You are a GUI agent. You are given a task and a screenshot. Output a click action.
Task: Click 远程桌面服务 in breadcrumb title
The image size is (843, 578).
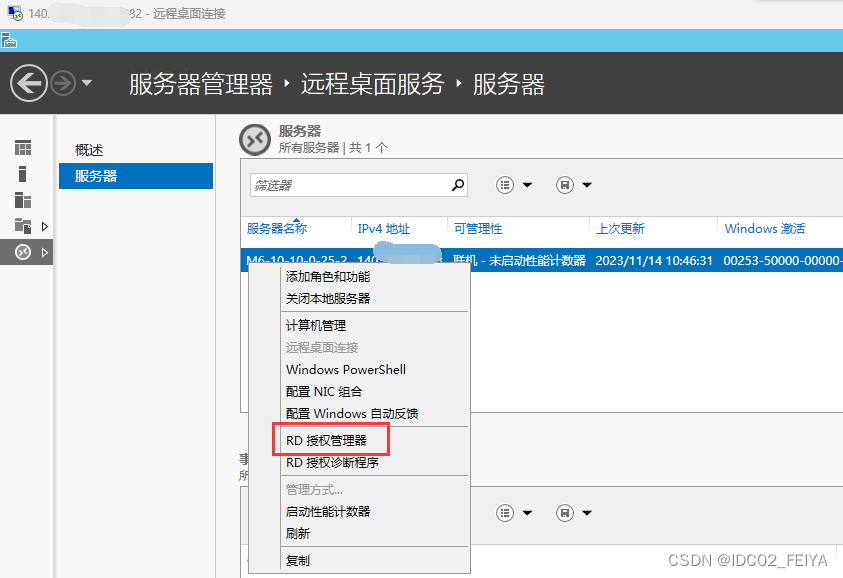point(373,84)
